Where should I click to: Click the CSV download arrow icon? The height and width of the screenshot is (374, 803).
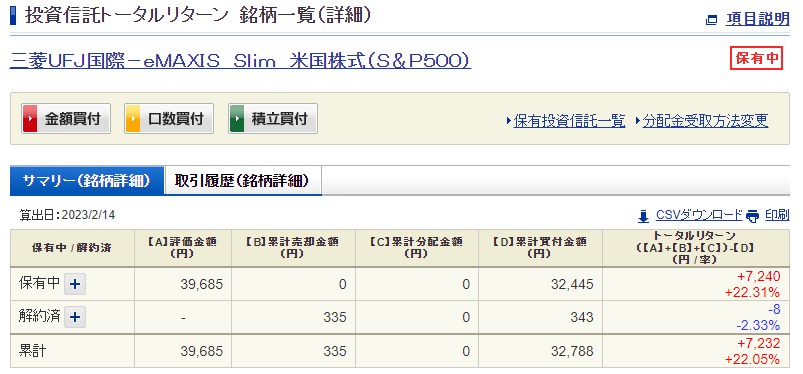click(x=643, y=217)
